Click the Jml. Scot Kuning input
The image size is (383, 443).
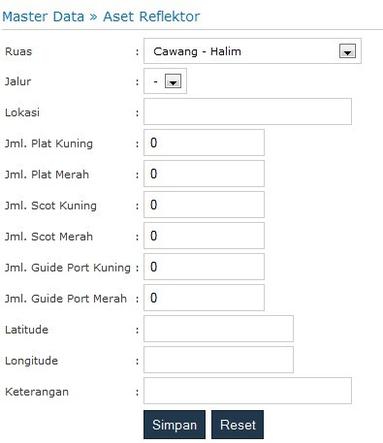pyautogui.click(x=204, y=205)
